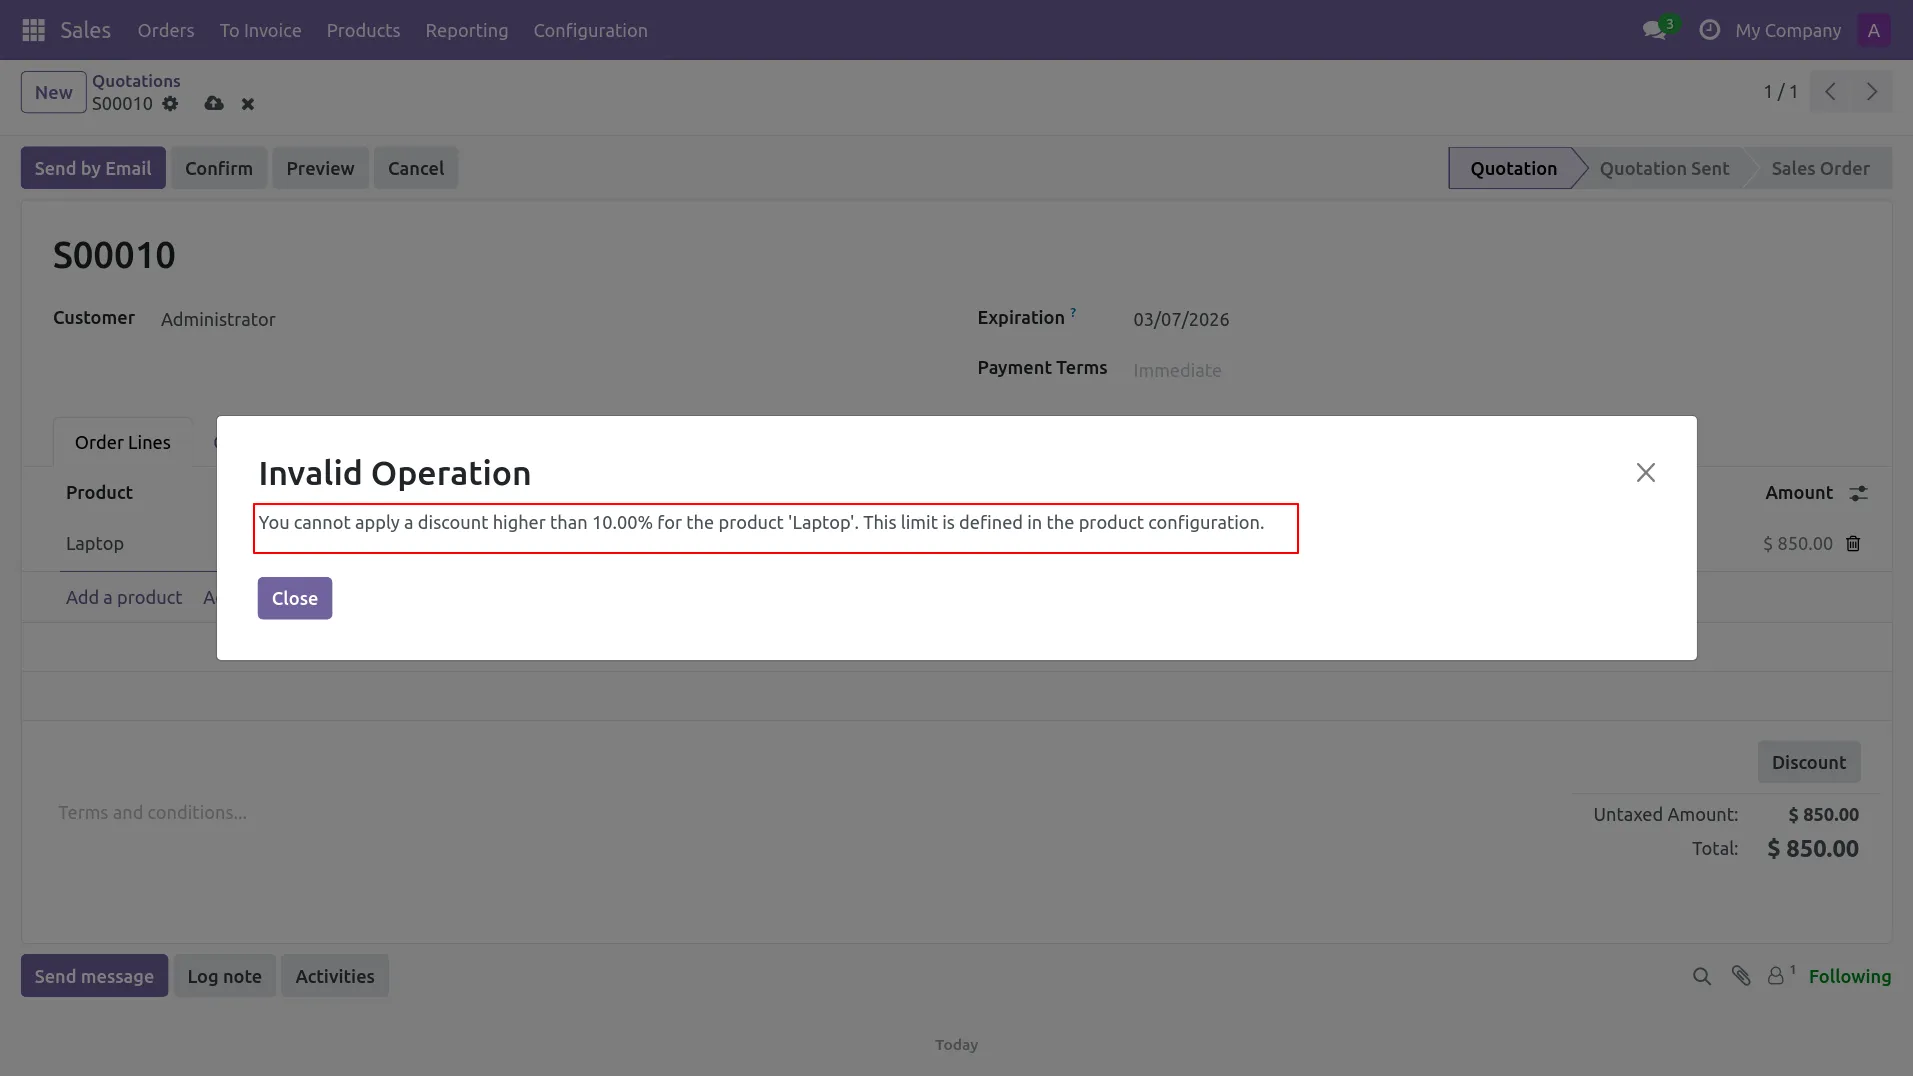This screenshot has width=1913, height=1076.
Task: Click the cloud save icon
Action: click(x=214, y=104)
